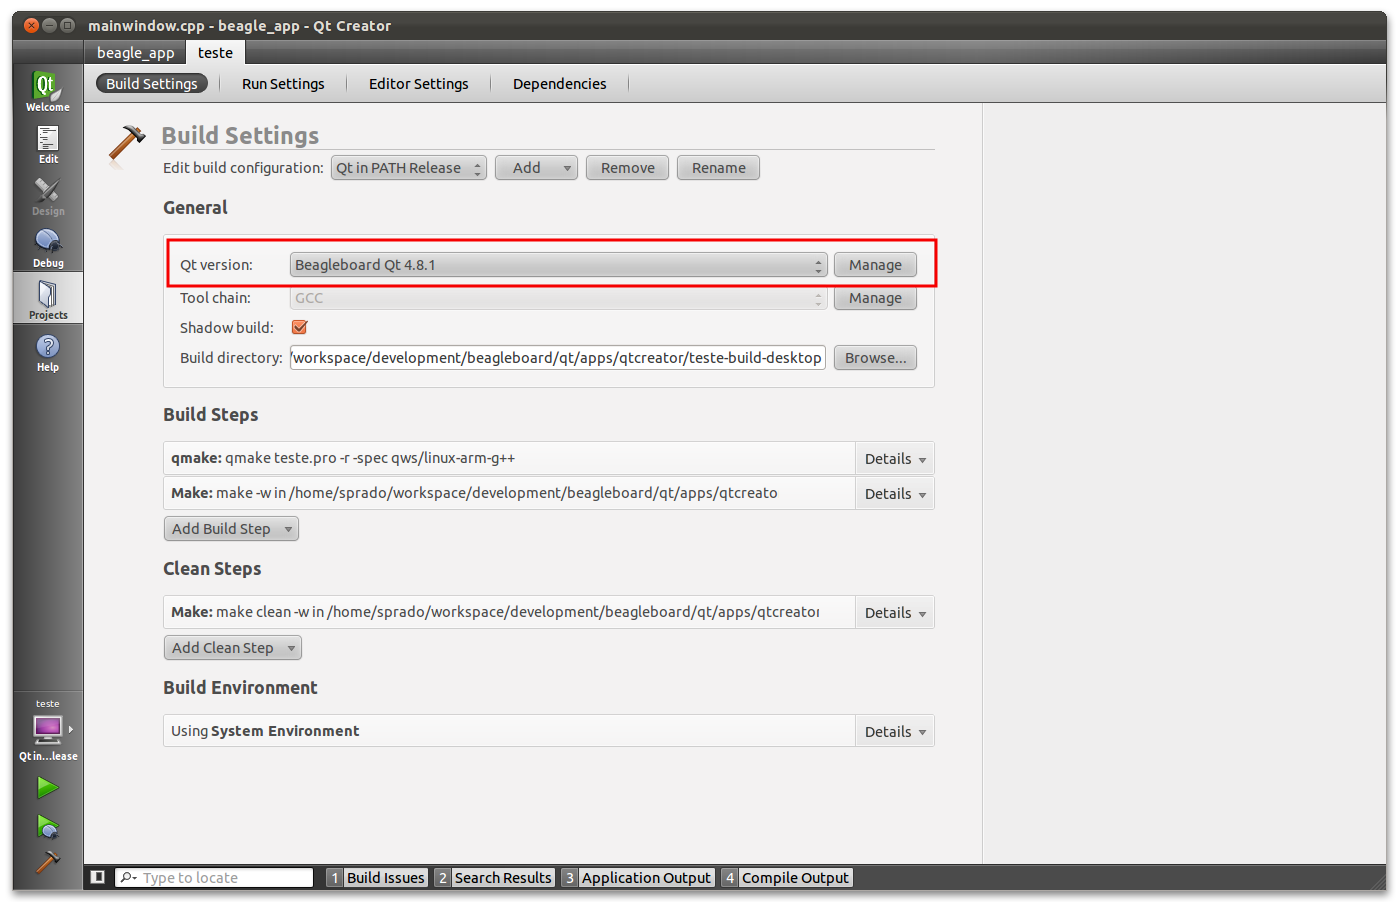Click the Build directory path field
The width and height of the screenshot is (1398, 902).
point(558,358)
